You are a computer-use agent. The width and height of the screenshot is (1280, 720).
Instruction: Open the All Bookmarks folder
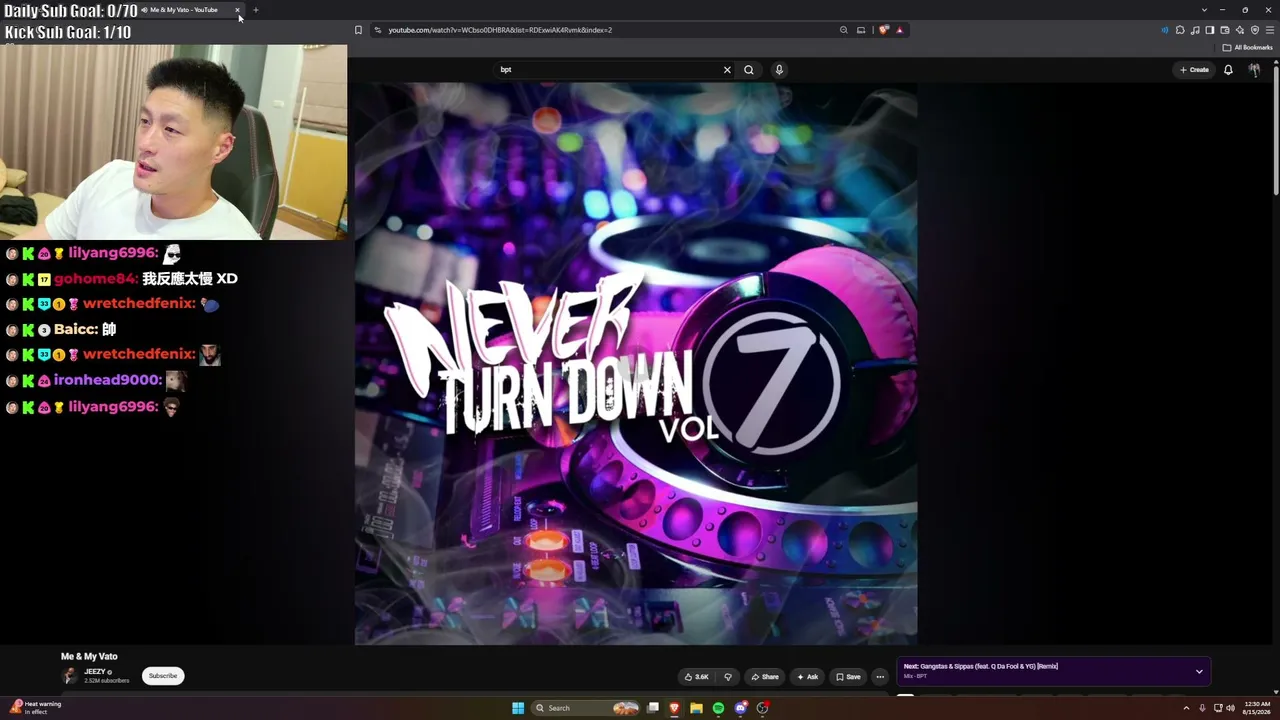coord(1247,47)
